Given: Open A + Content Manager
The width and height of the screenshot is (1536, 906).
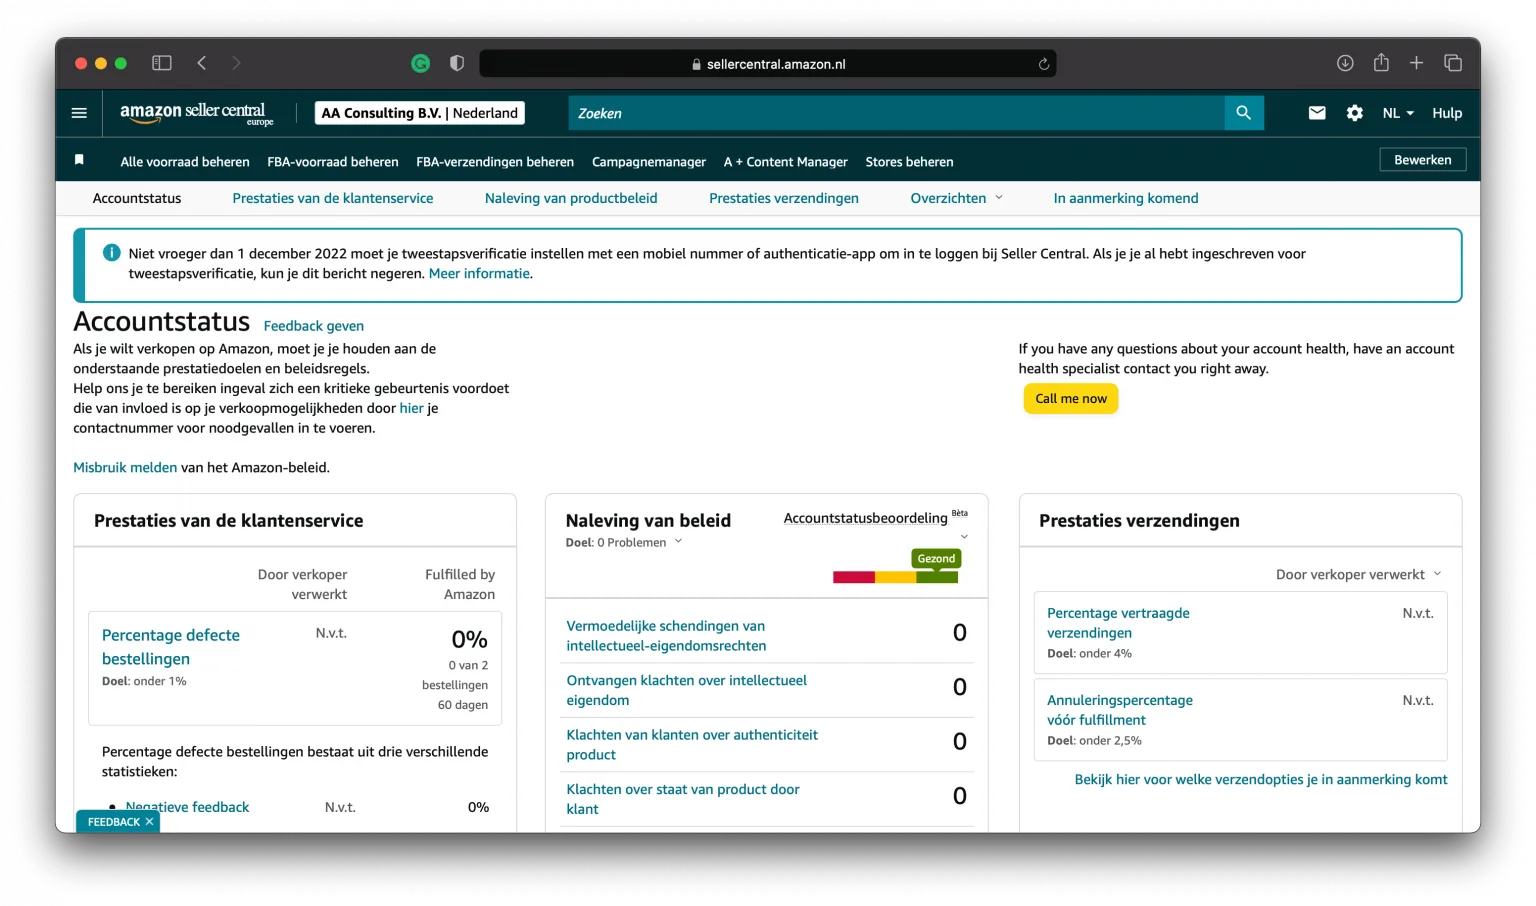Looking at the screenshot, I should (x=786, y=161).
